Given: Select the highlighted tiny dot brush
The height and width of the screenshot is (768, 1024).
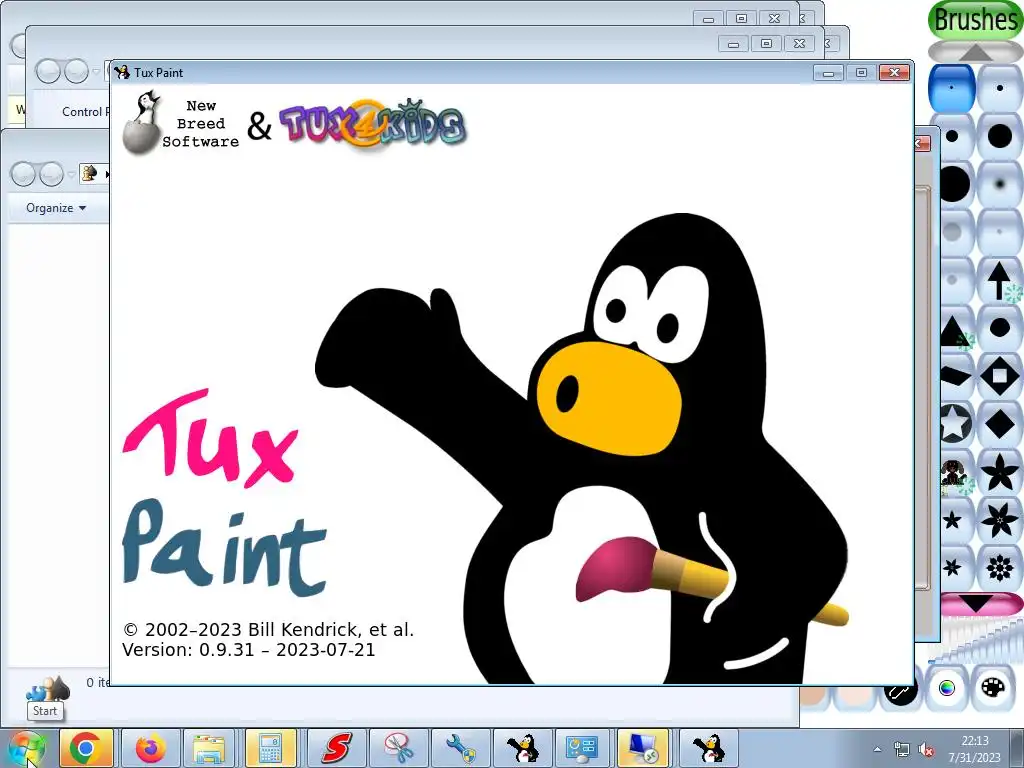Looking at the screenshot, I should point(952,88).
